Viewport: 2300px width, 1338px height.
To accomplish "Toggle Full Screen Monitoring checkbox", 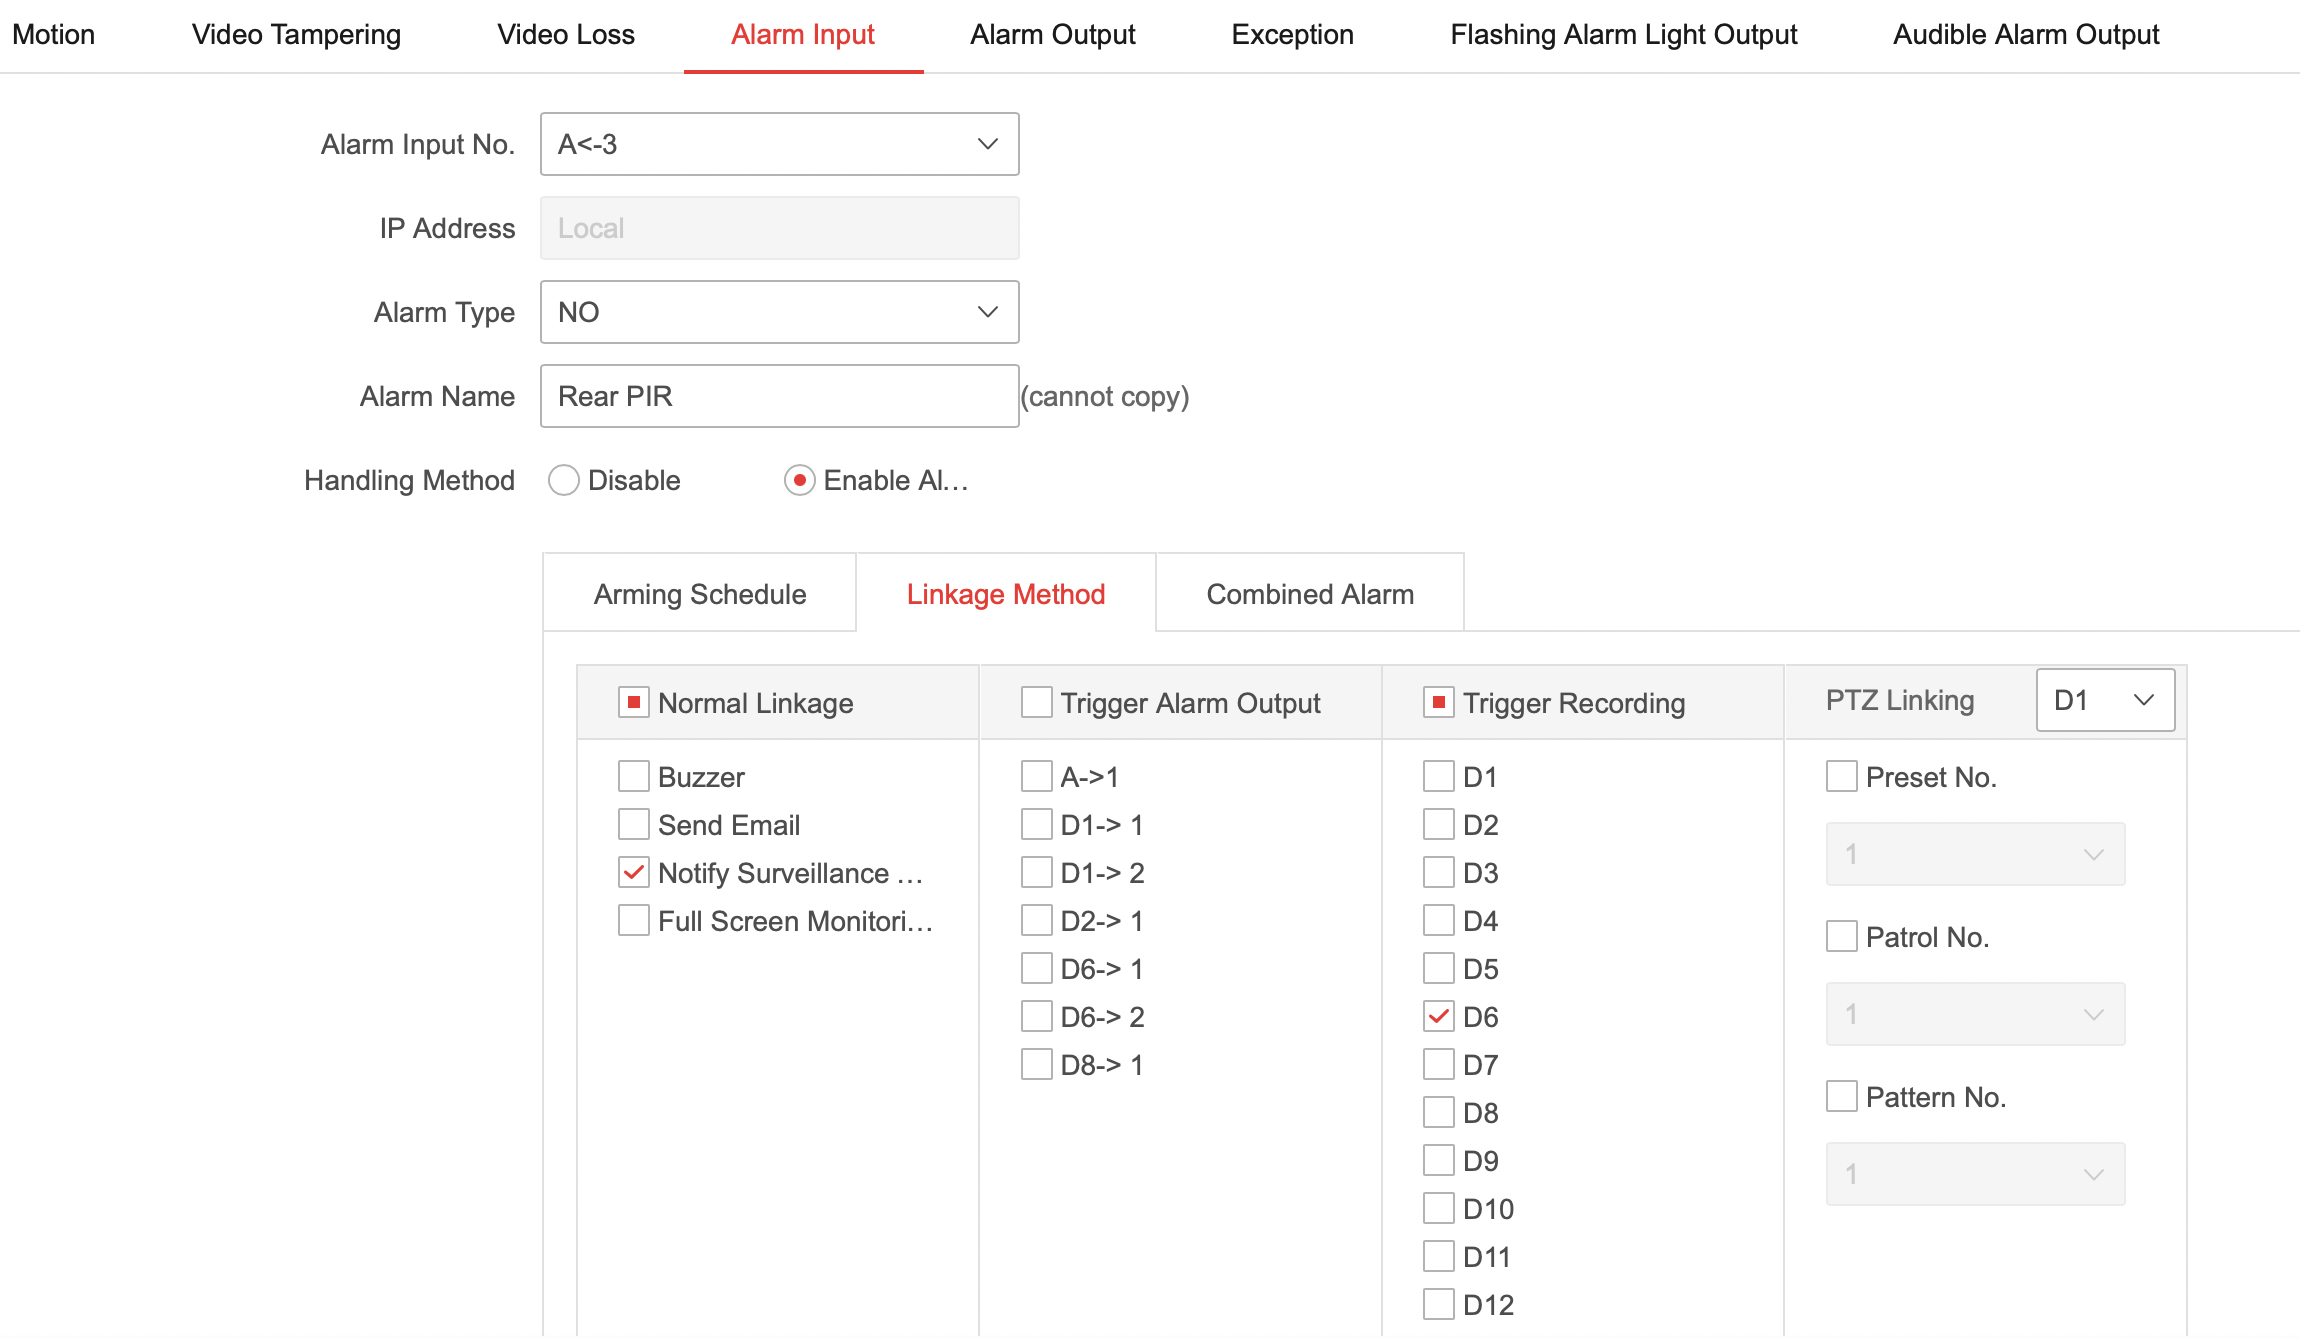I will (x=632, y=919).
